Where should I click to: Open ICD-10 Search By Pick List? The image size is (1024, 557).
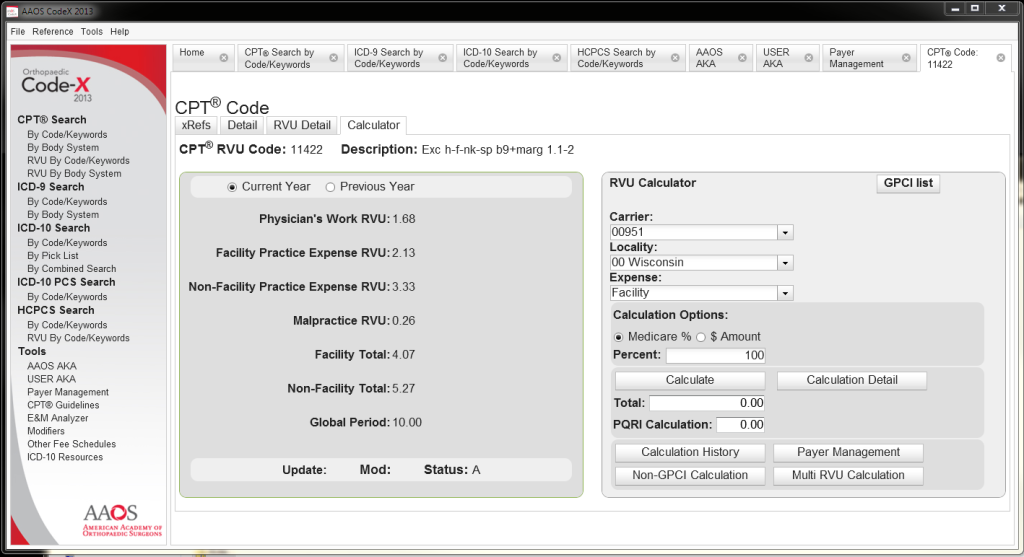point(53,256)
